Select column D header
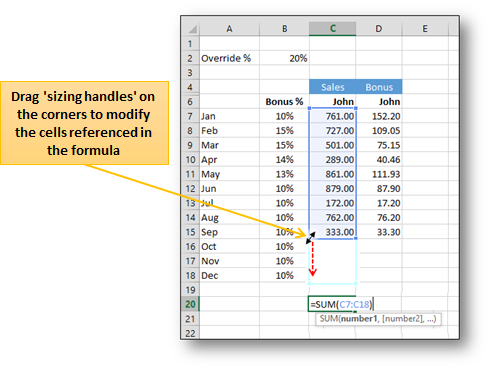The image size is (490, 370). tap(379, 29)
